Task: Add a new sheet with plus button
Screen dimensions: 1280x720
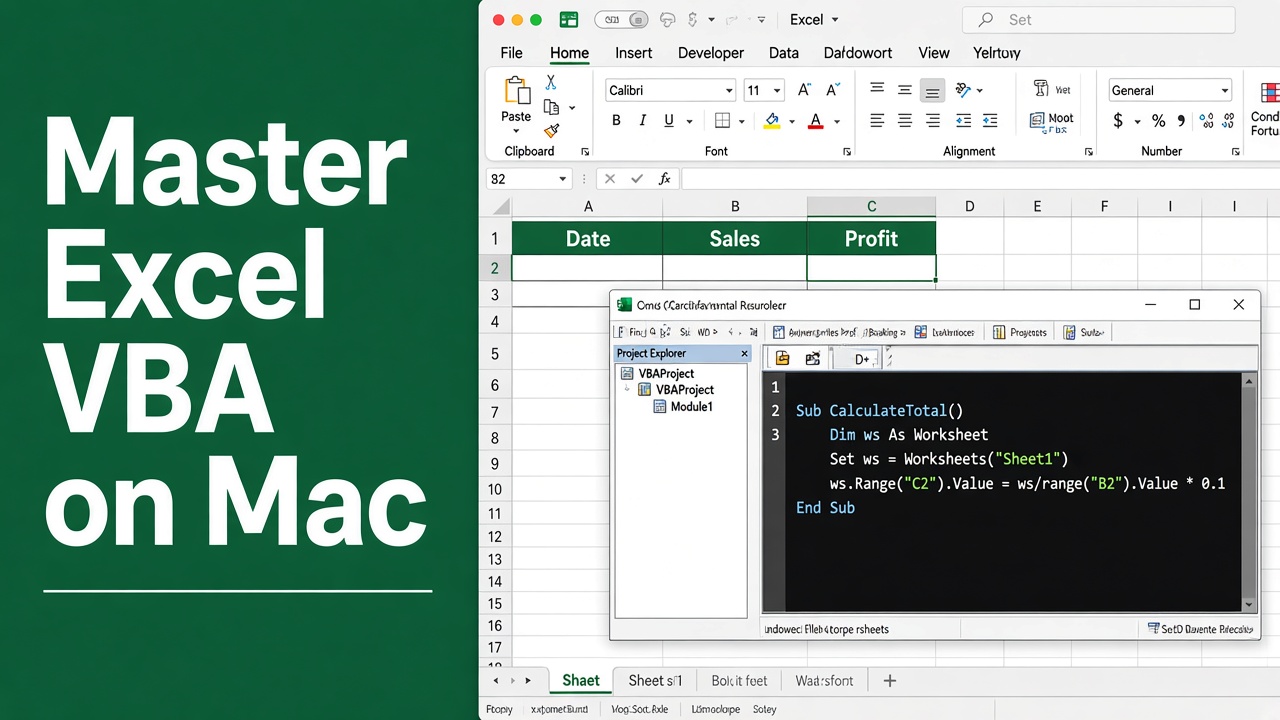Action: tap(889, 681)
